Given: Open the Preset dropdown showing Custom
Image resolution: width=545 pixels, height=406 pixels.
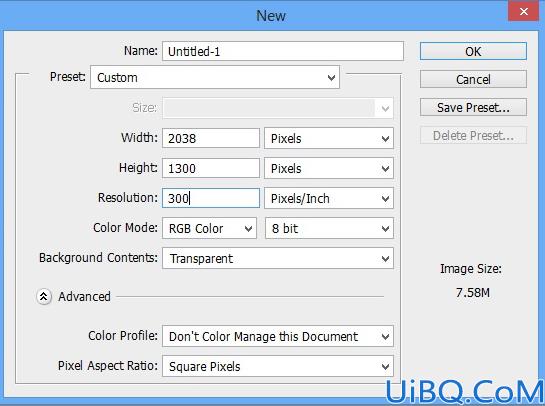Looking at the screenshot, I should (215, 77).
